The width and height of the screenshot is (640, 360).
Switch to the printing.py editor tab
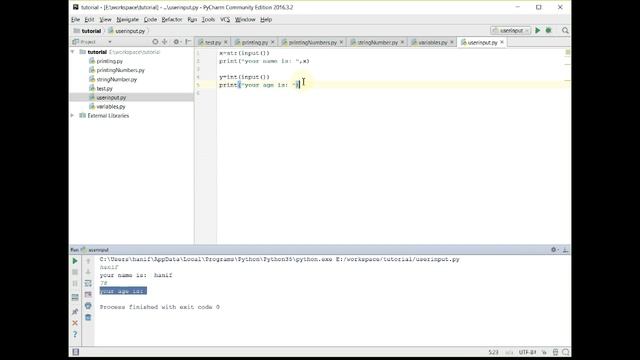point(255,42)
